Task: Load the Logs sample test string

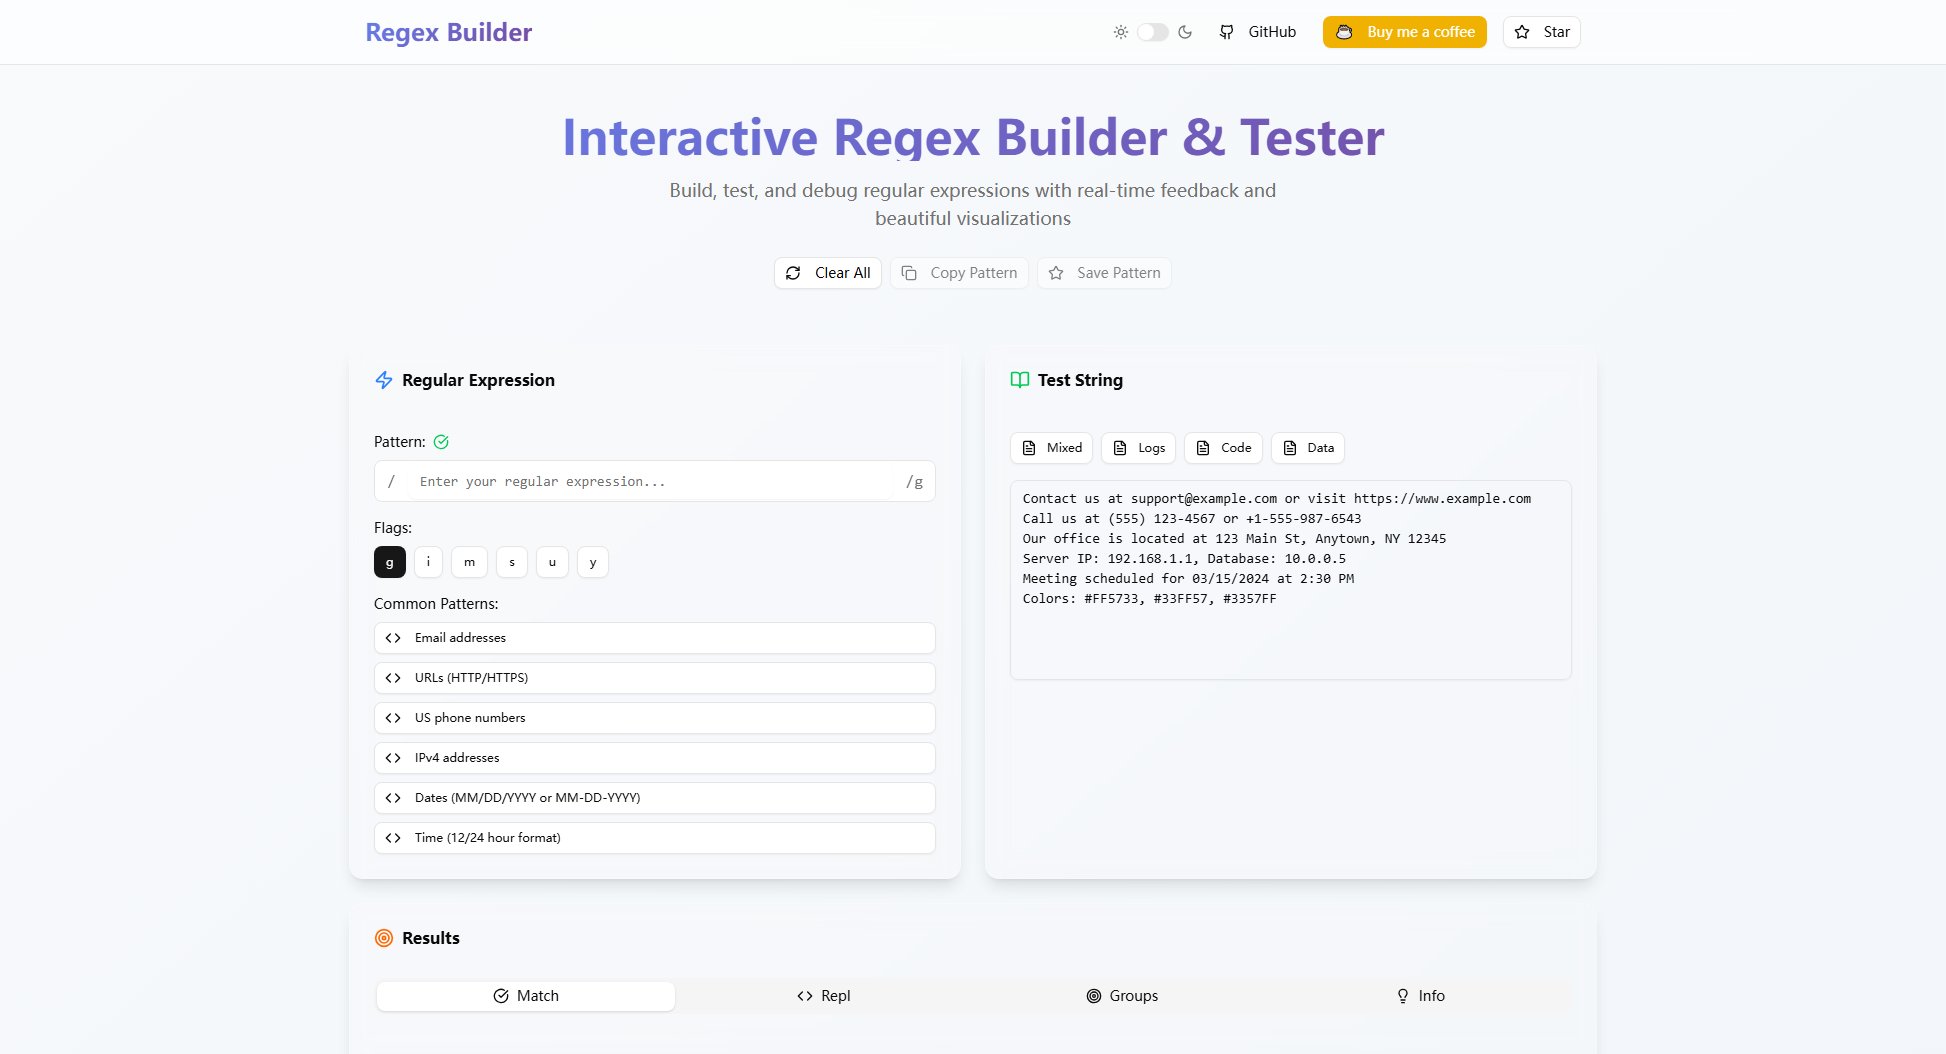Action: pos(1139,448)
